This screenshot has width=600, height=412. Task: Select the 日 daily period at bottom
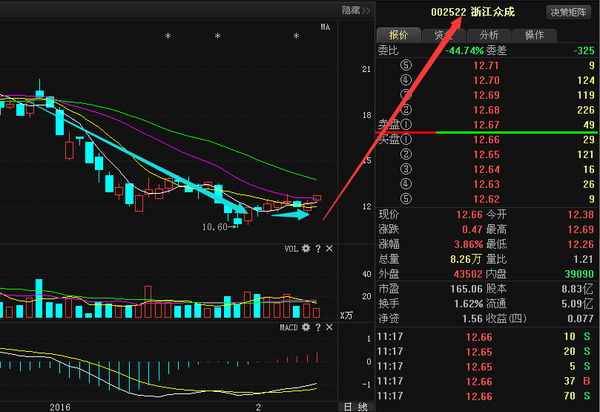pyautogui.click(x=347, y=406)
